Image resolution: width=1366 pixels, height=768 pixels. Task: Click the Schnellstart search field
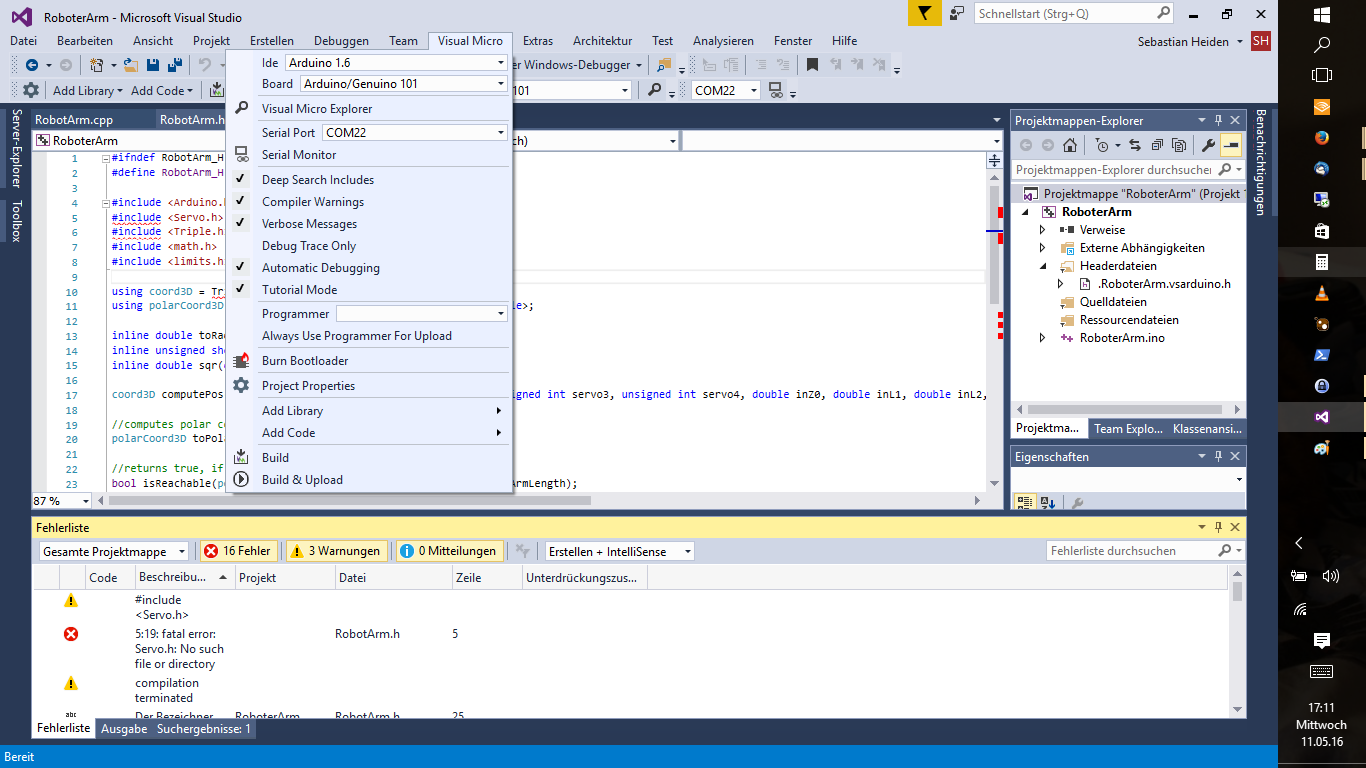click(1074, 14)
